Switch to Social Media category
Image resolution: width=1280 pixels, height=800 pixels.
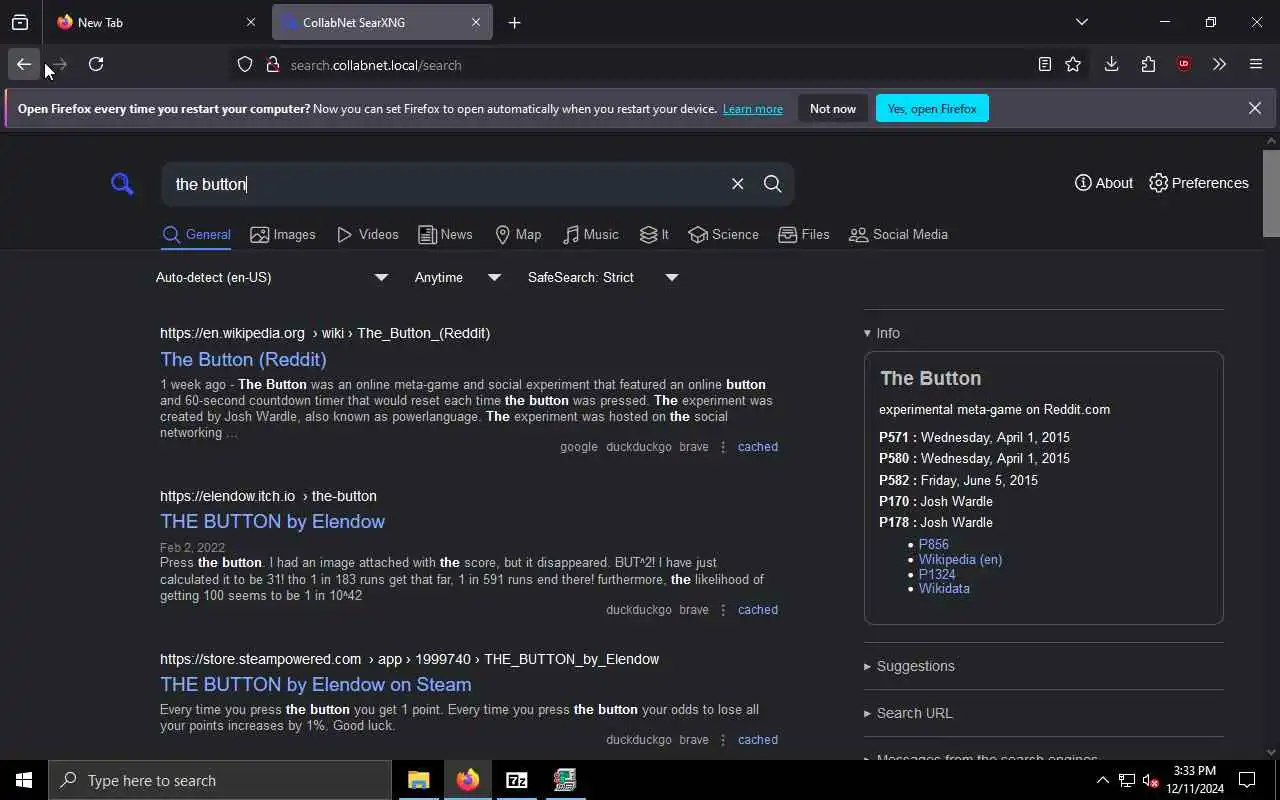click(x=898, y=235)
